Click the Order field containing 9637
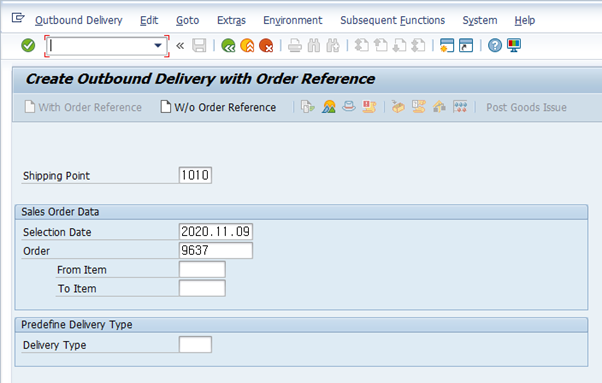The width and height of the screenshot is (602, 383). pyautogui.click(x=216, y=251)
